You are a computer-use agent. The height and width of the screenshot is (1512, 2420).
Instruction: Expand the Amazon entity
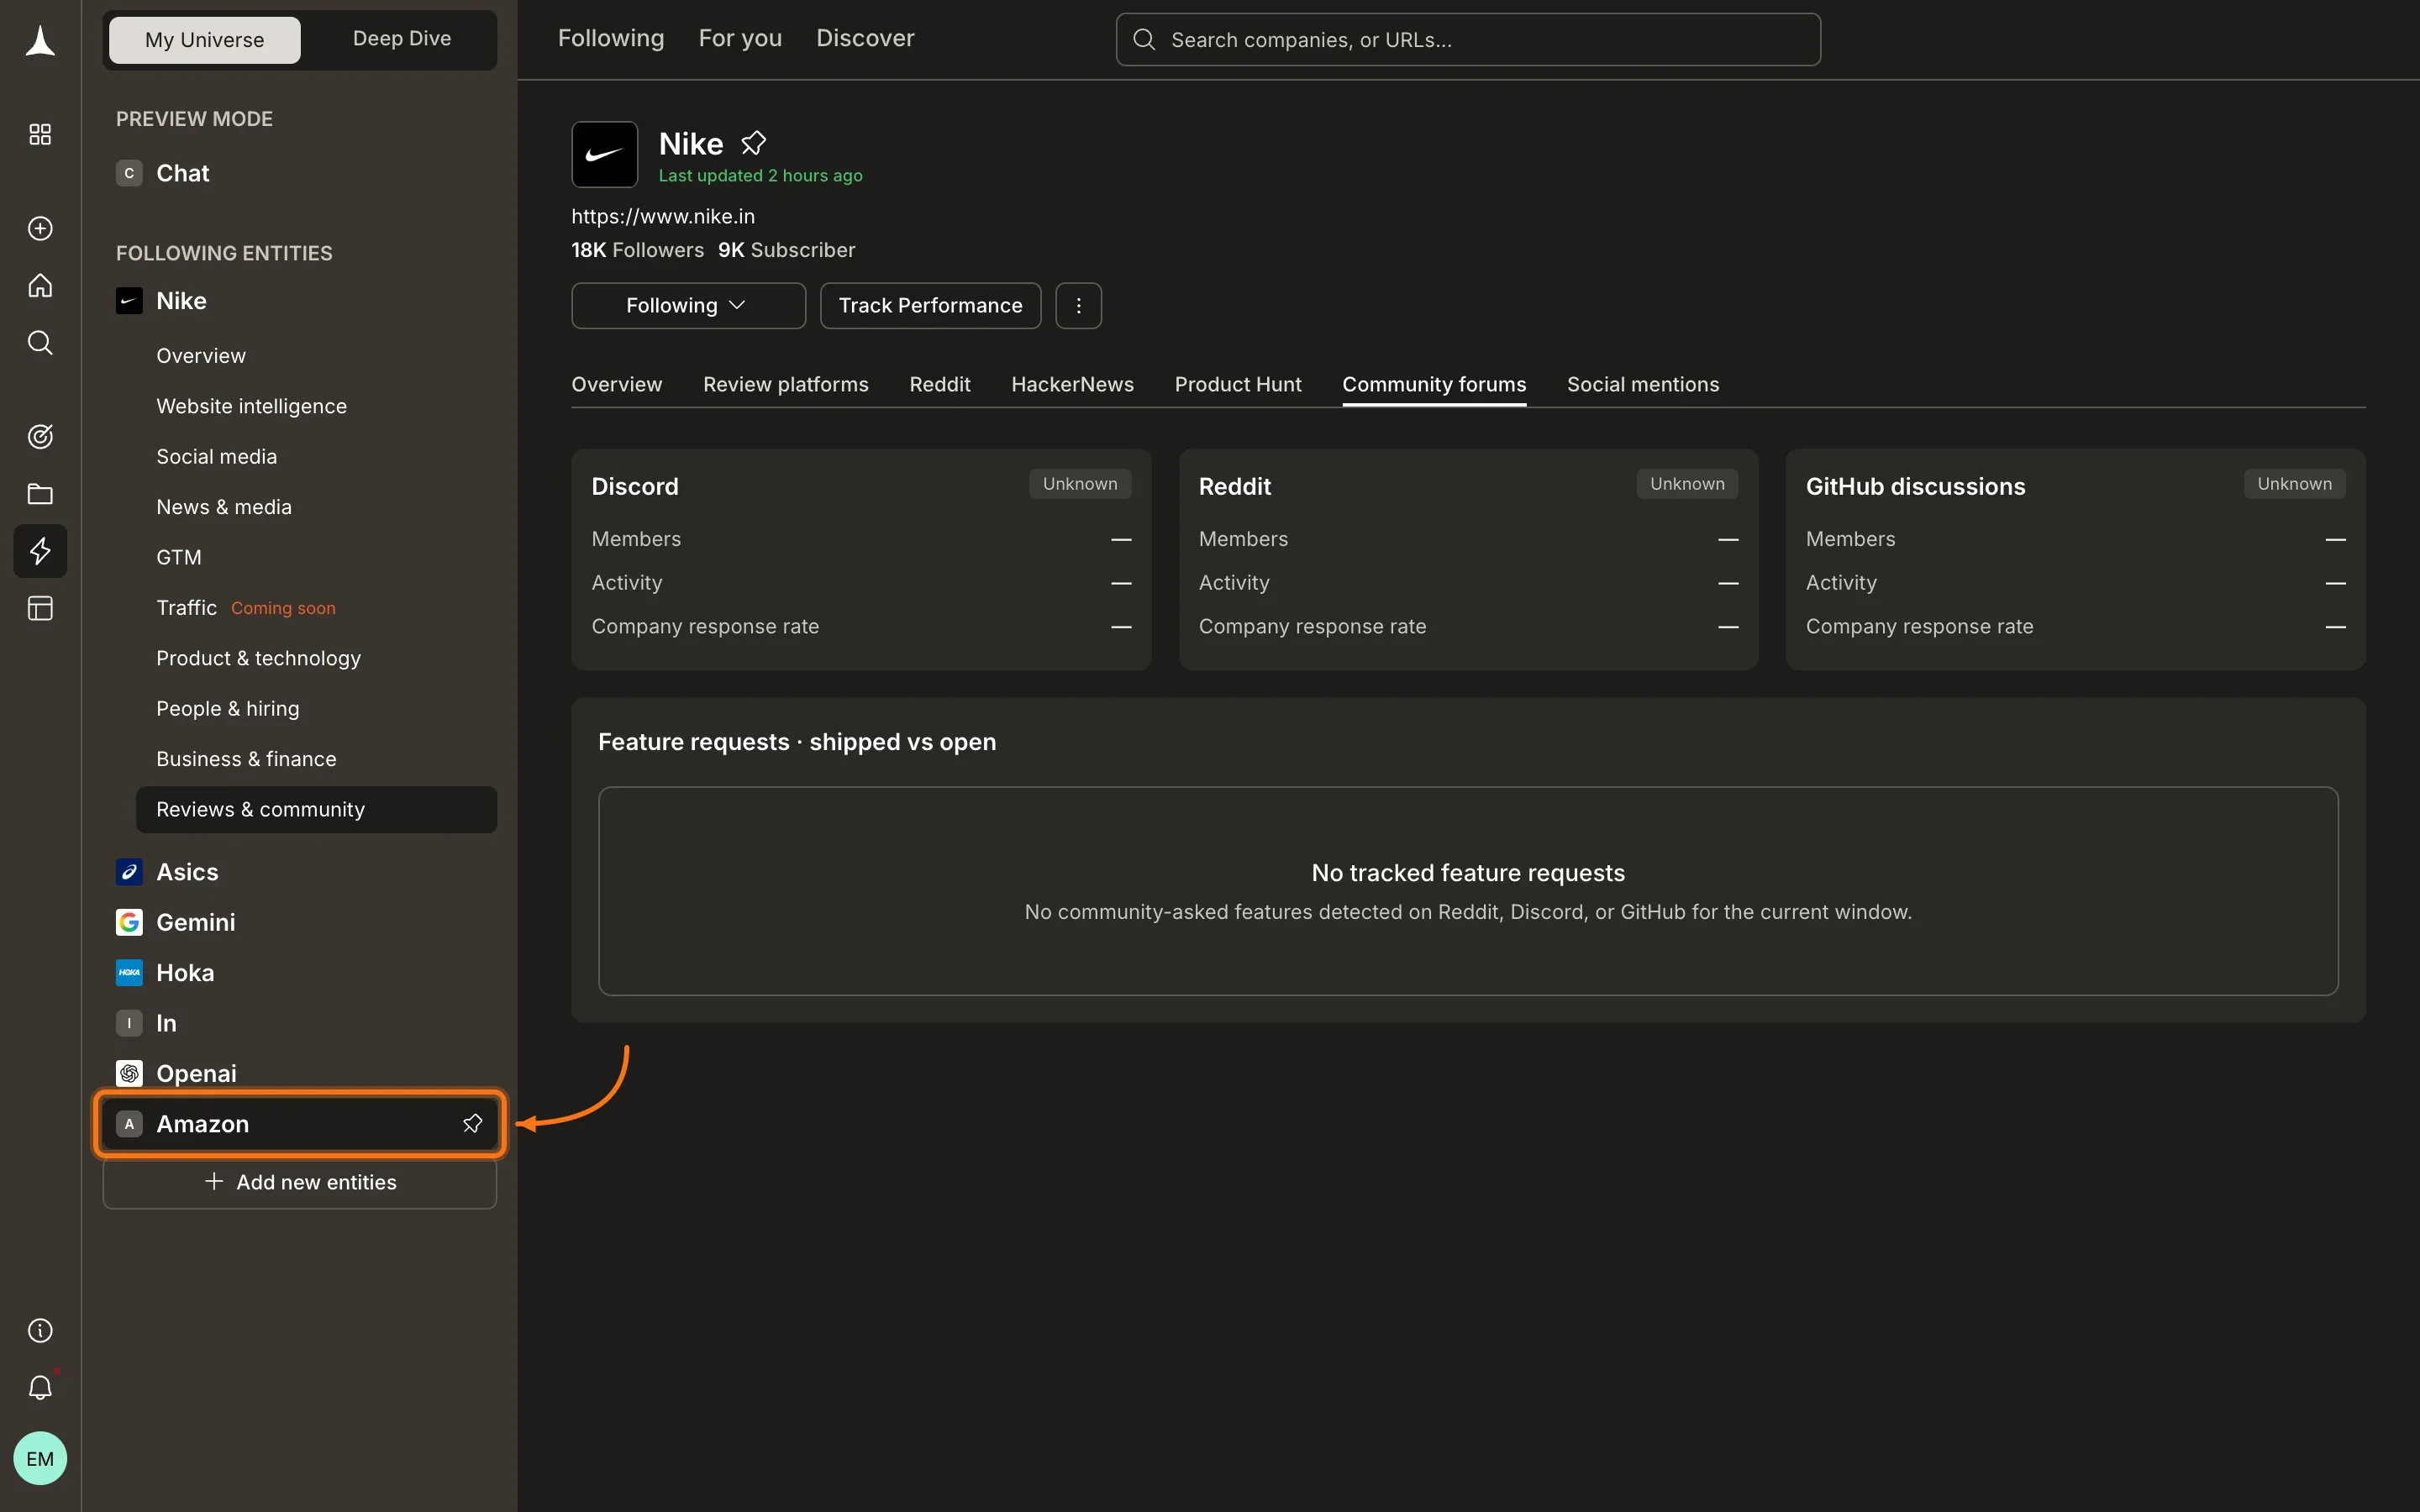299,1123
